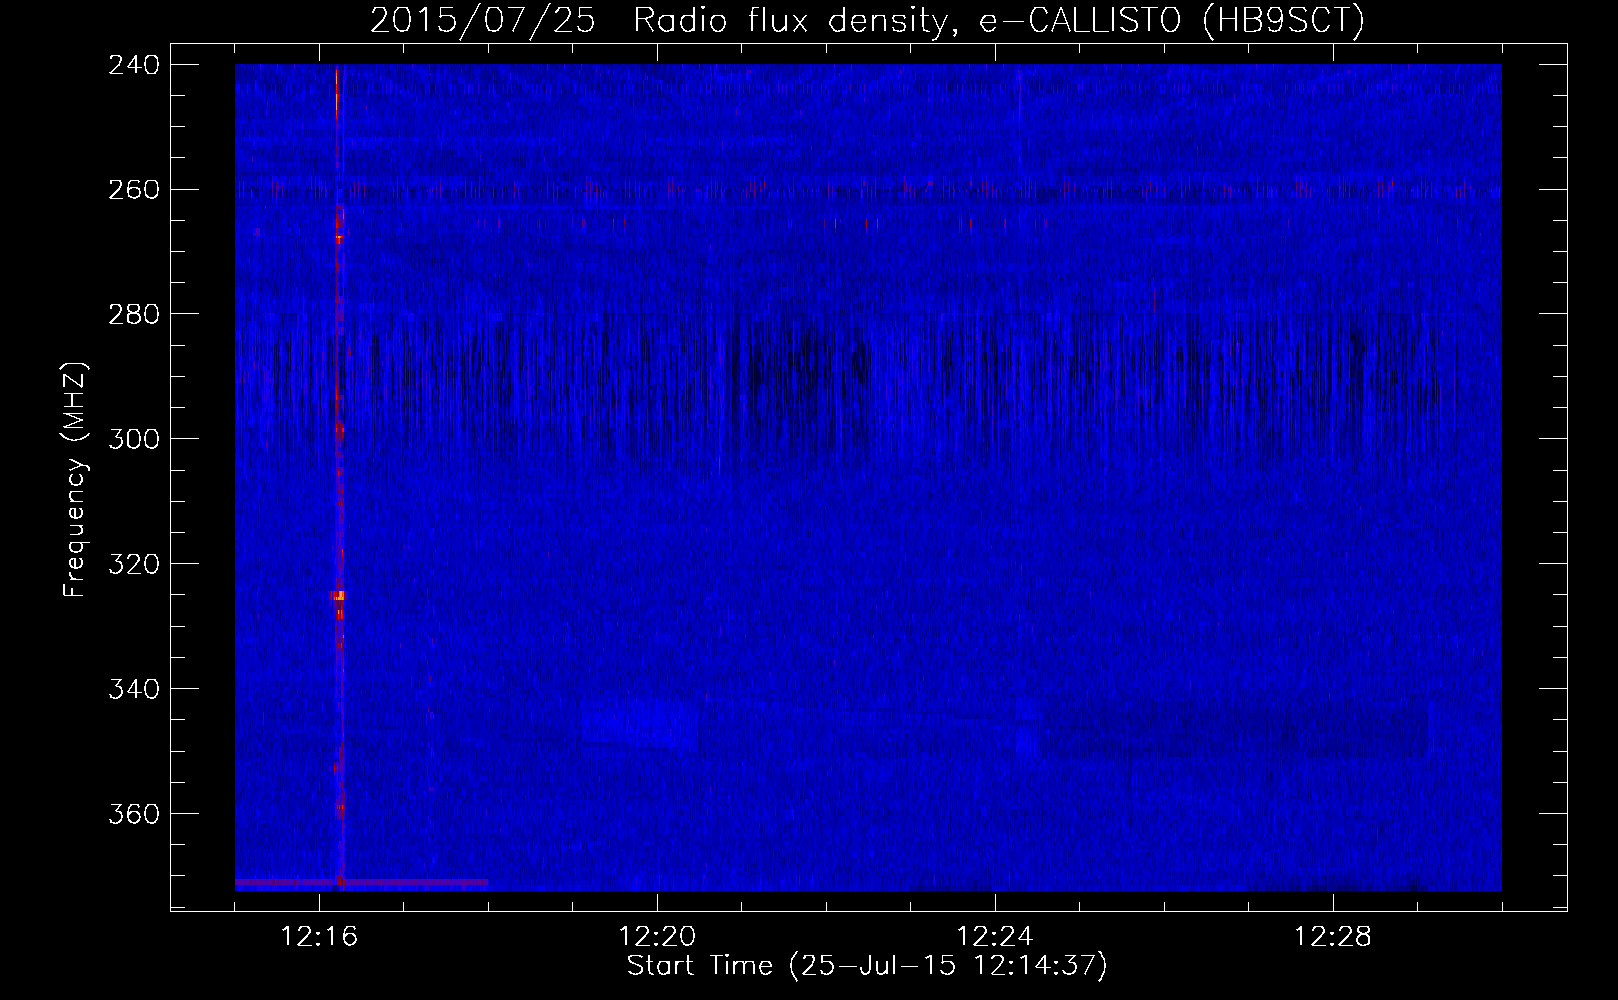
Task: Click the 'Frequency (MHZ)' axis label
Action: [75, 479]
